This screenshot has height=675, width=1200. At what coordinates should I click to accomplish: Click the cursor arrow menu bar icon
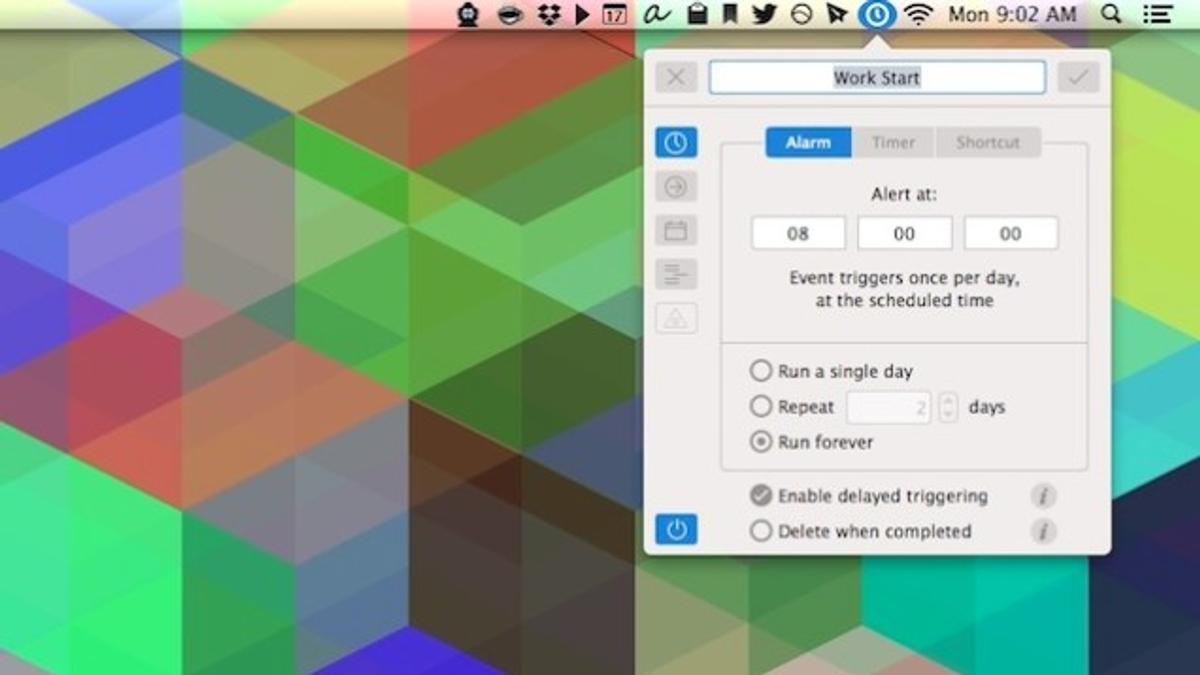coord(836,14)
